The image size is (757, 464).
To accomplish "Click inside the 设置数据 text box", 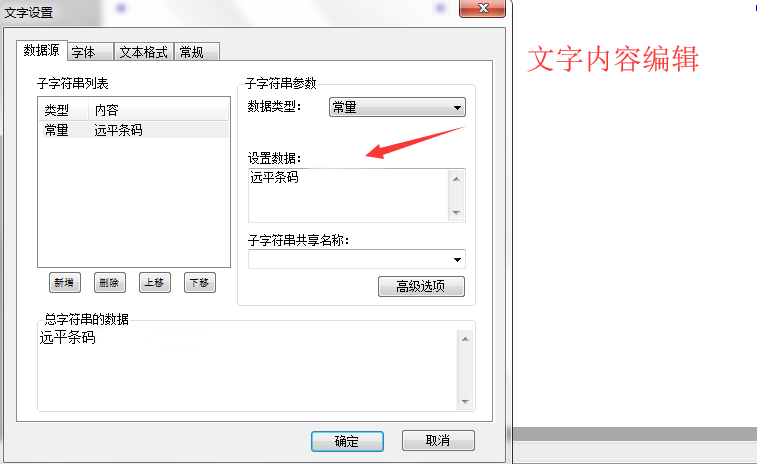I will coord(349,196).
